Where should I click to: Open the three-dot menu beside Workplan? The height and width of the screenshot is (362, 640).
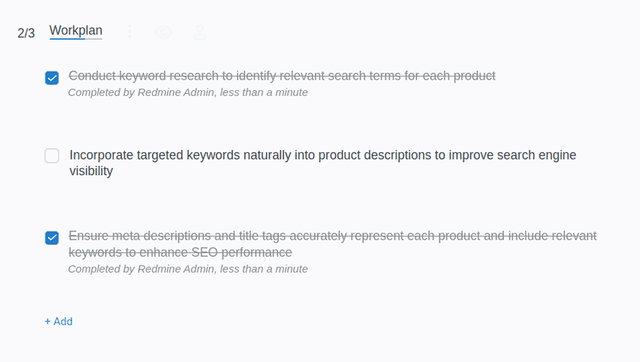click(130, 31)
